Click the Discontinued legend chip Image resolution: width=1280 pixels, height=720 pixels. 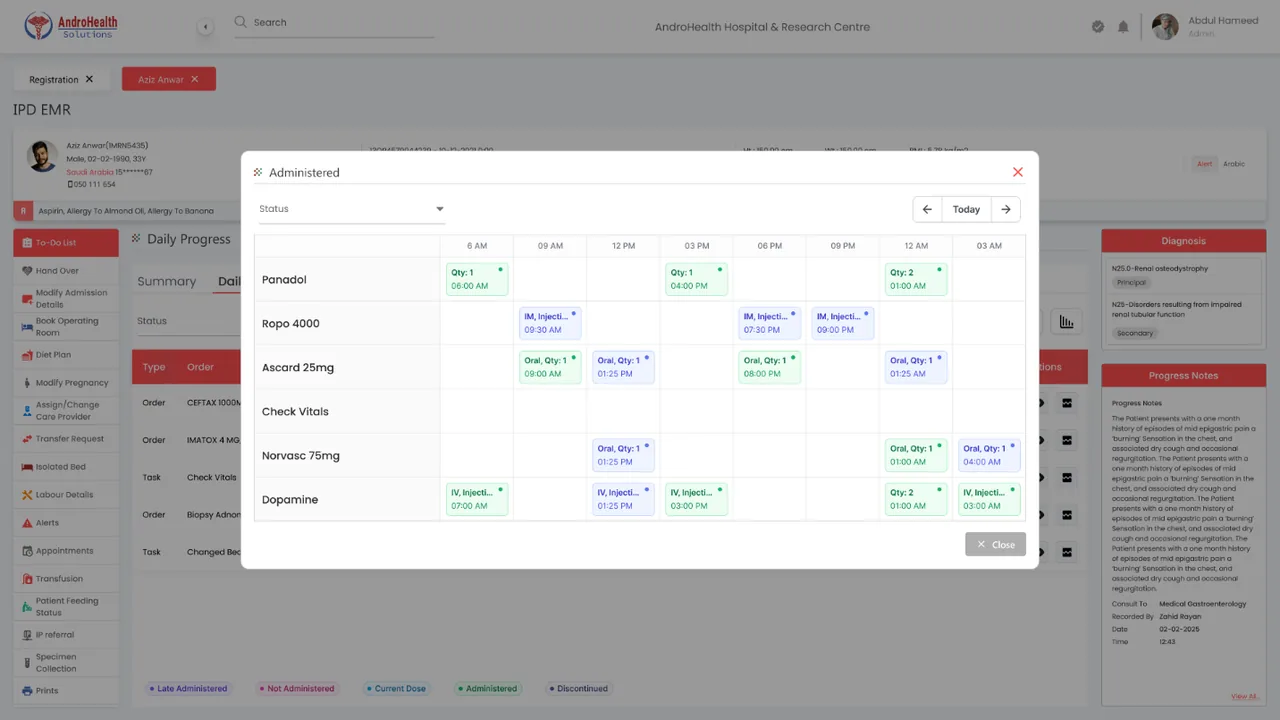click(x=579, y=688)
